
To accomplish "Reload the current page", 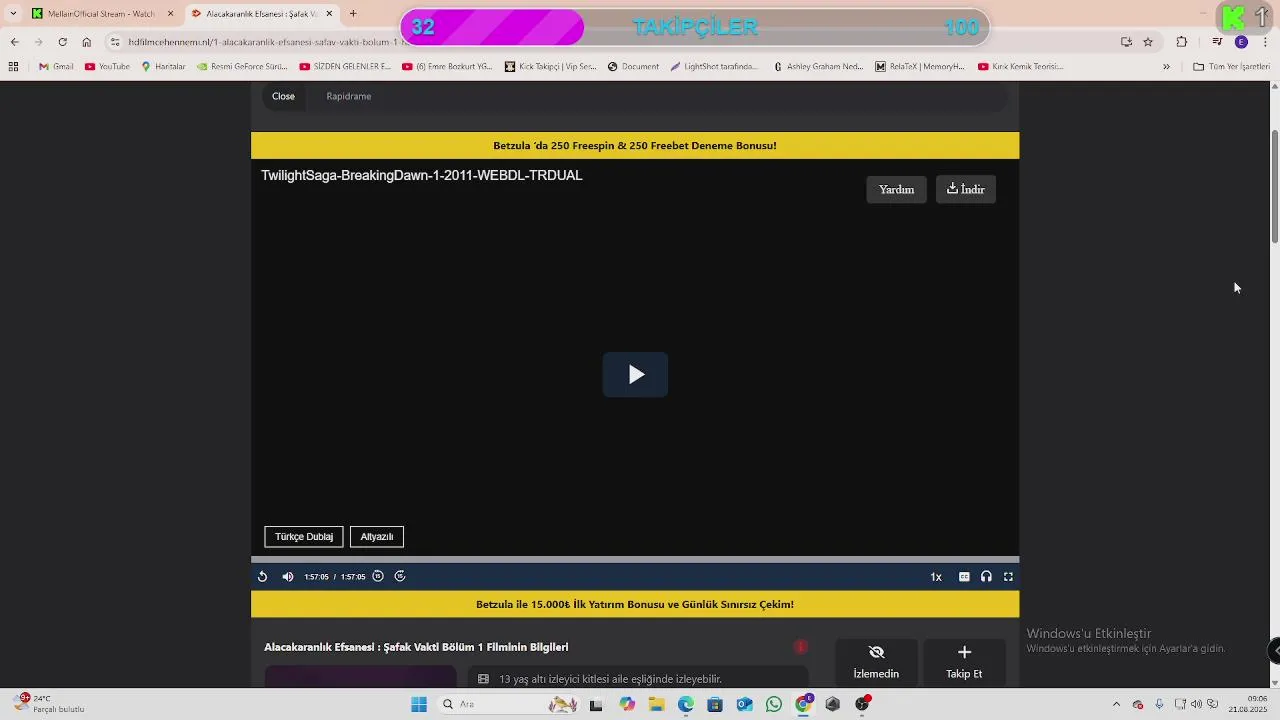I will 62,42.
